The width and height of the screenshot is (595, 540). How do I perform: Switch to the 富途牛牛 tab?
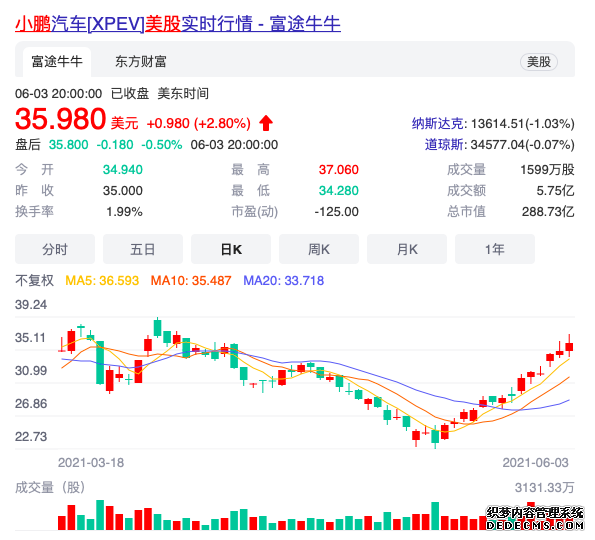click(x=57, y=61)
